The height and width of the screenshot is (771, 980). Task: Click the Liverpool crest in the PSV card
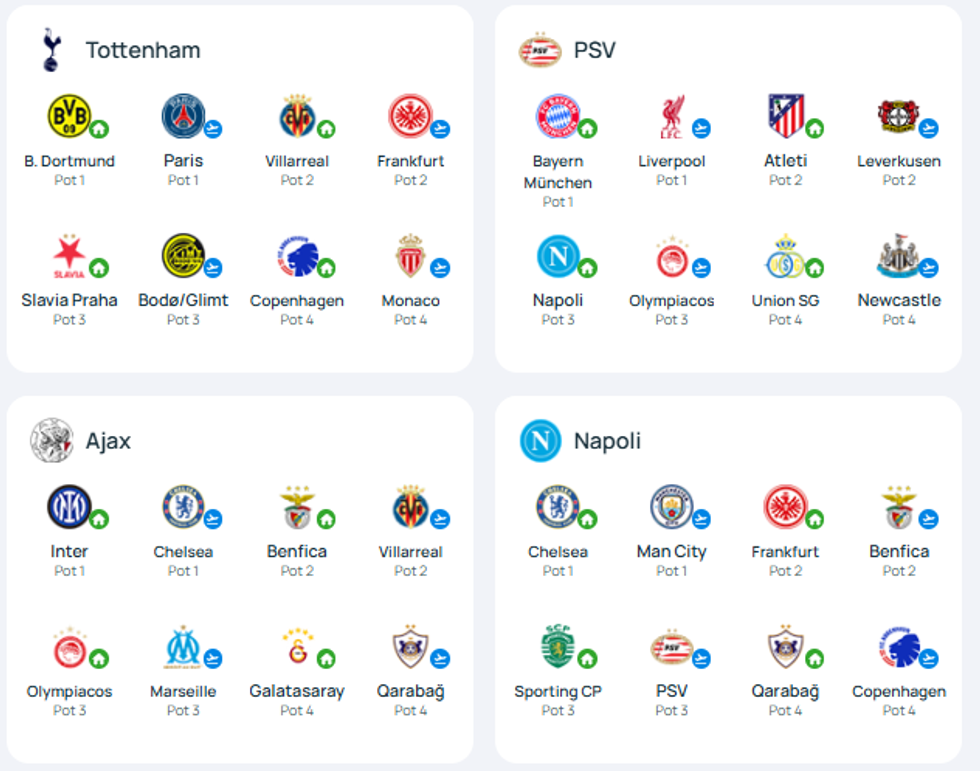(672, 116)
